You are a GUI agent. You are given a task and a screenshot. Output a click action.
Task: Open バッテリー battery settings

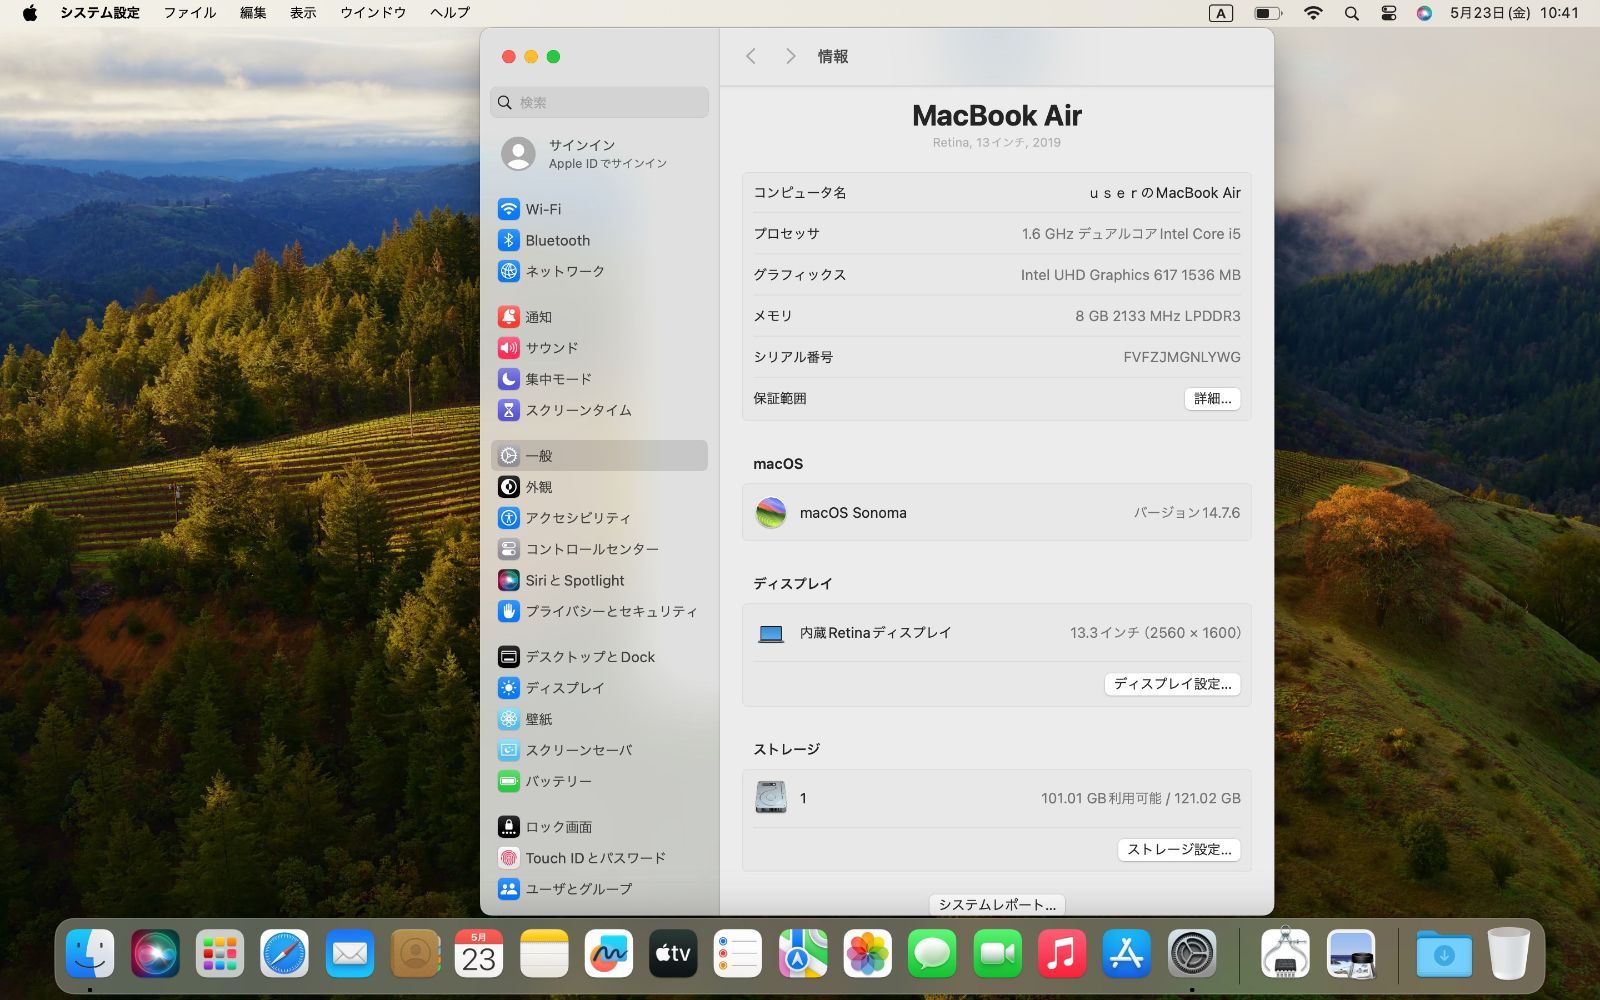(599, 781)
